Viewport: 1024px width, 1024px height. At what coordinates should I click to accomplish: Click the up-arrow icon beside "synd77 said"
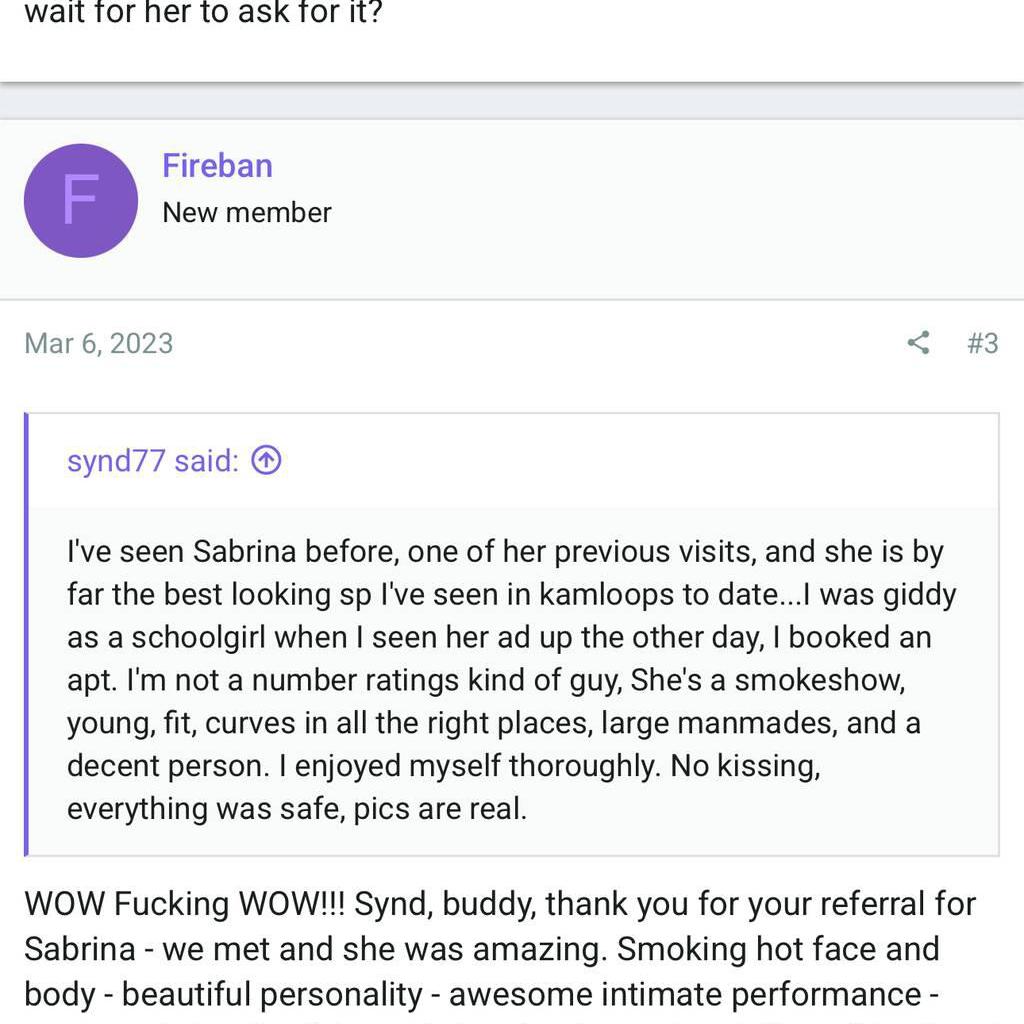[x=266, y=460]
